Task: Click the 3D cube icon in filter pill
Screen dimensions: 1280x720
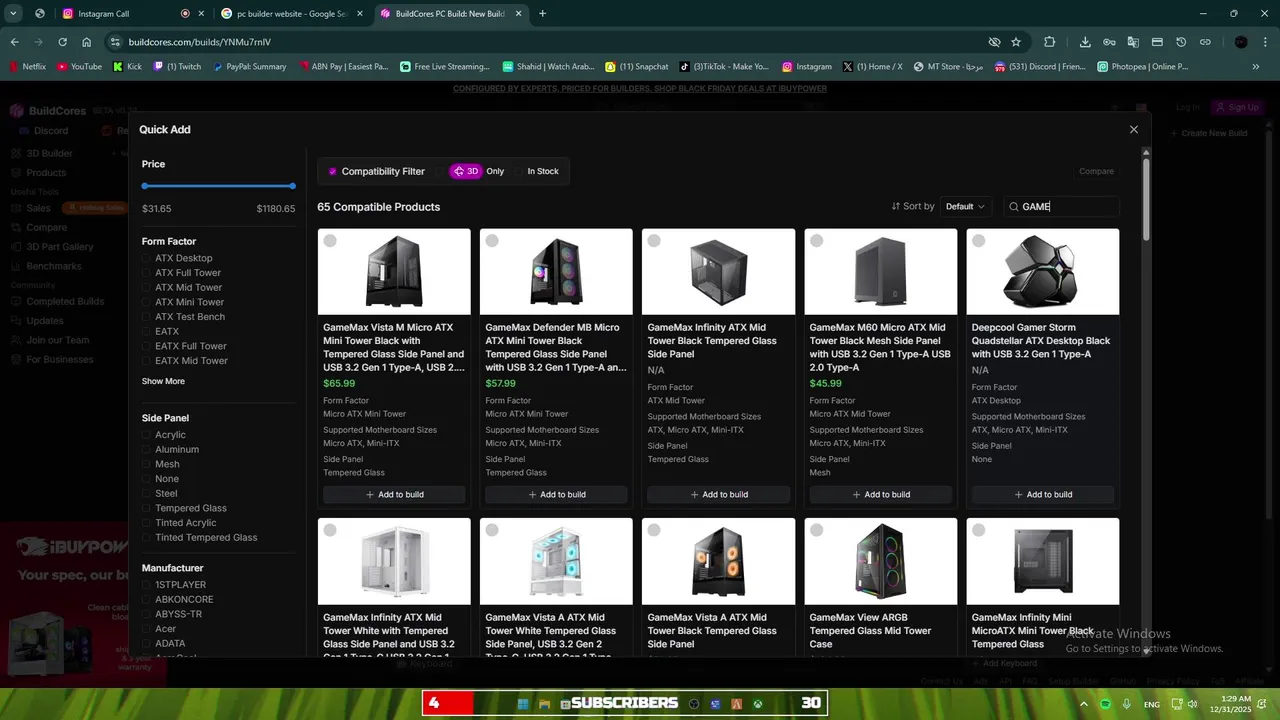Action: coord(458,171)
